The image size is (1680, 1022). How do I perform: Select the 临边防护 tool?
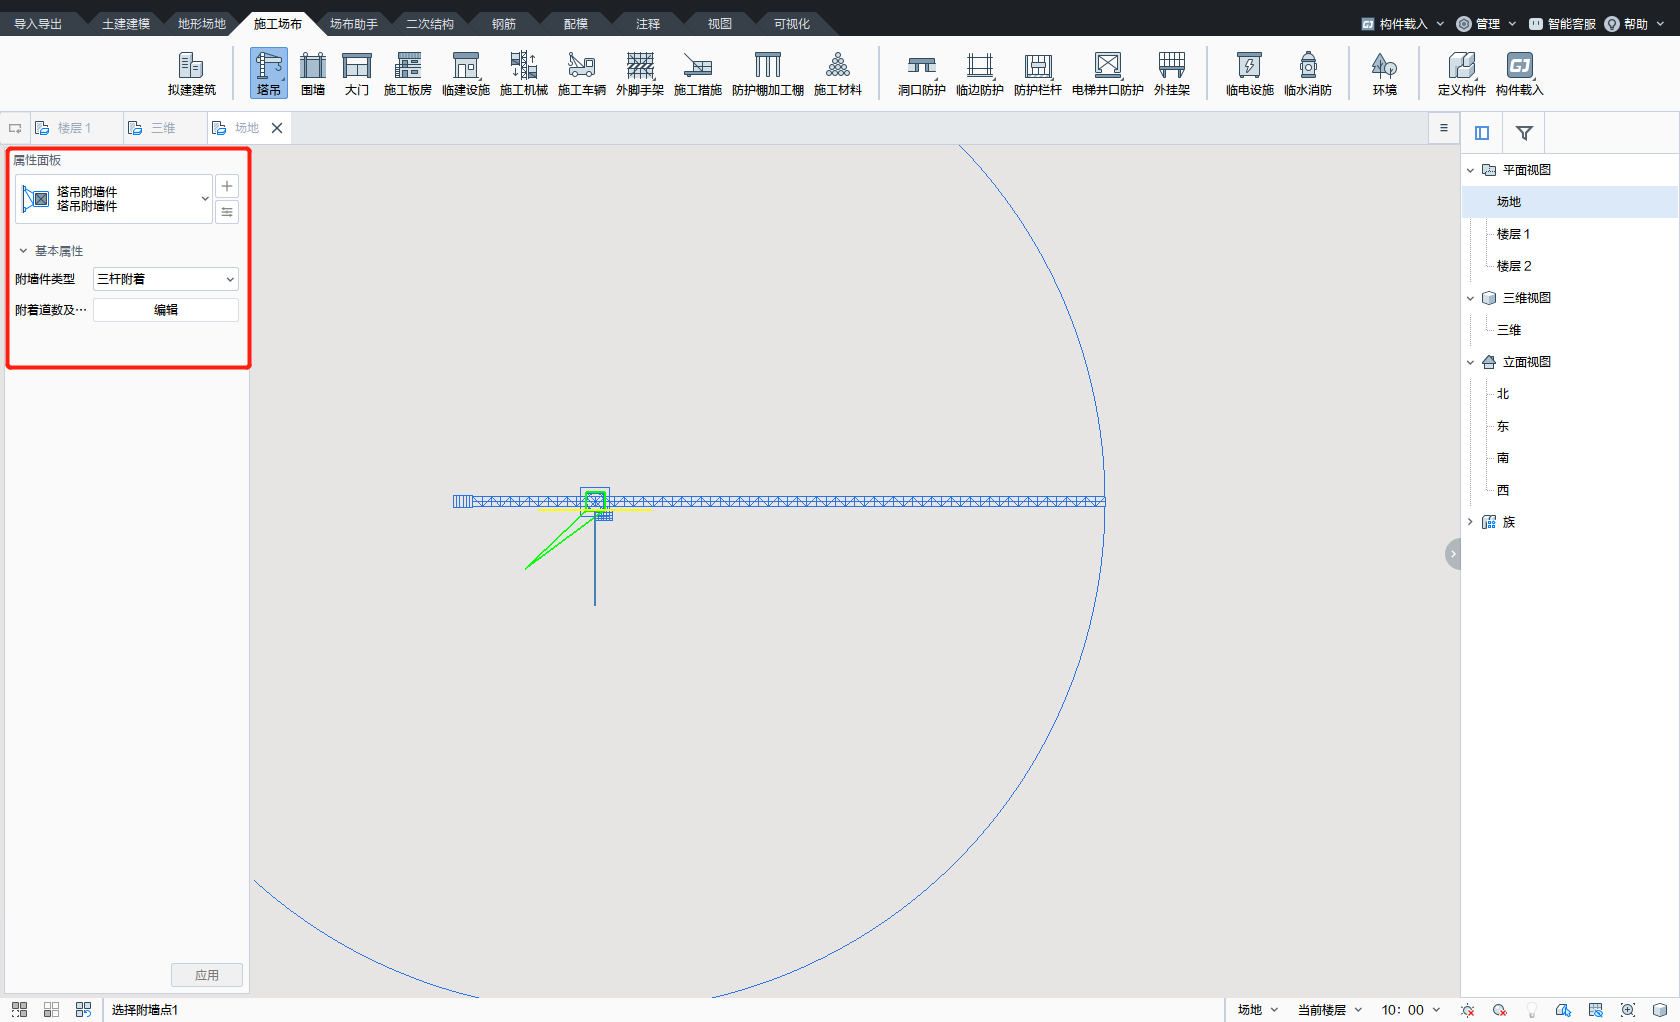coord(979,73)
